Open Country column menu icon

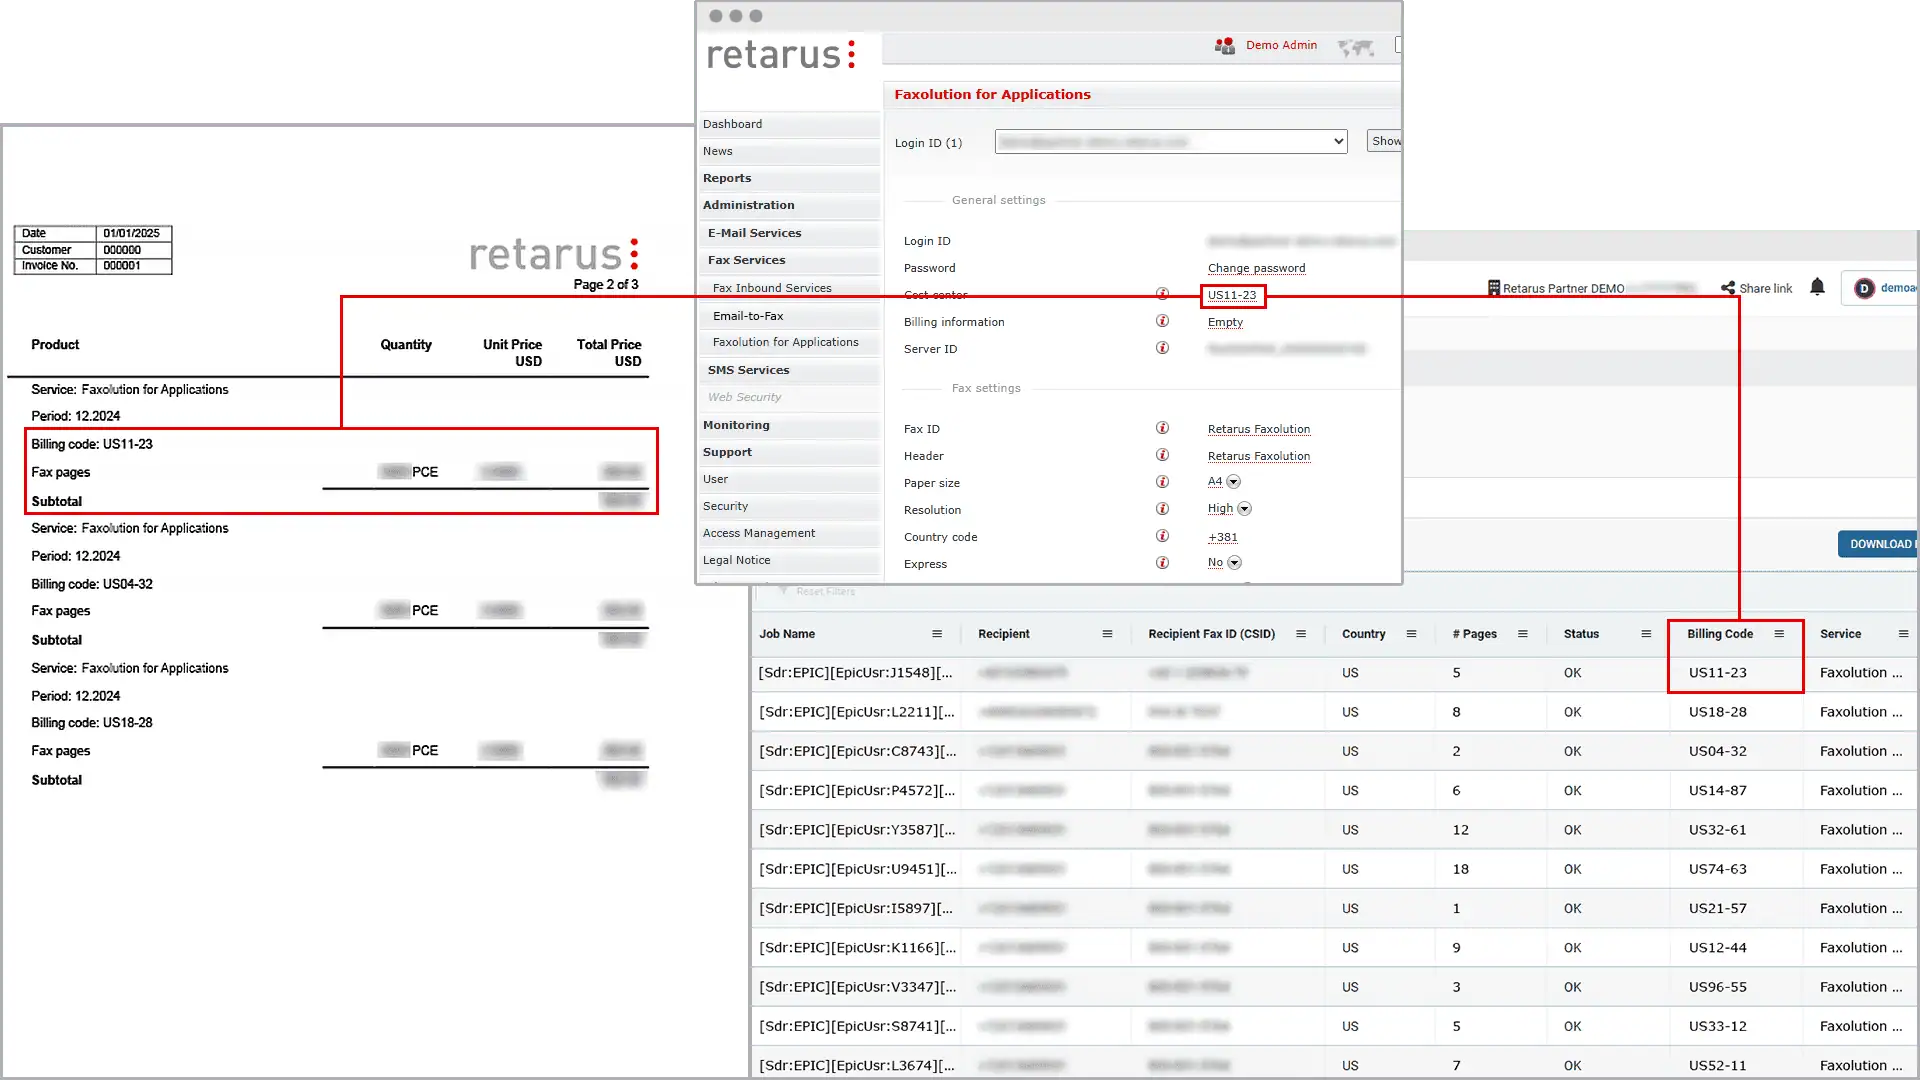pyautogui.click(x=1411, y=634)
